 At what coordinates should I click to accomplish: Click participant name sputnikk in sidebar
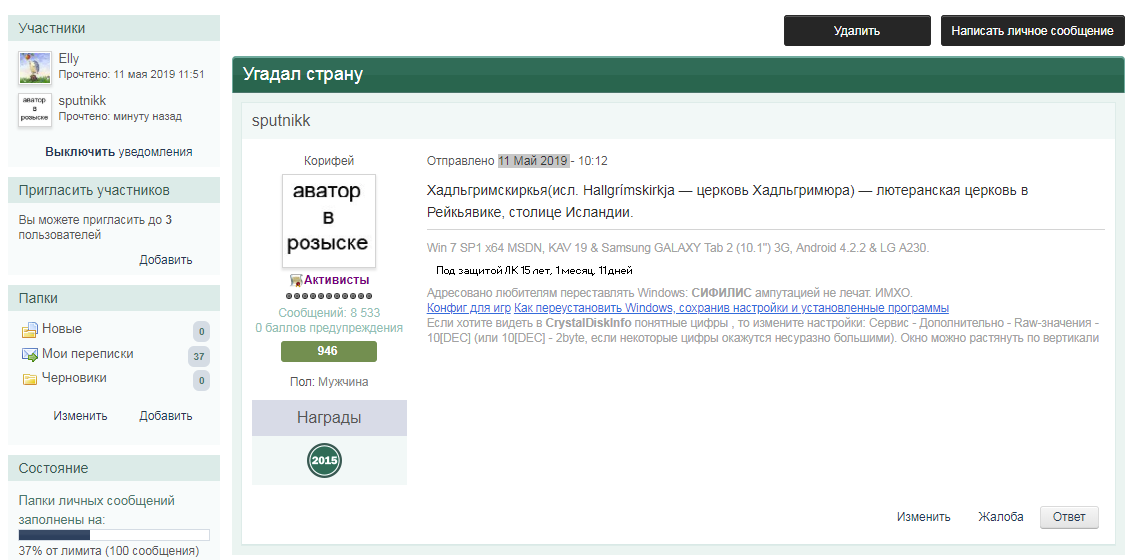83,100
